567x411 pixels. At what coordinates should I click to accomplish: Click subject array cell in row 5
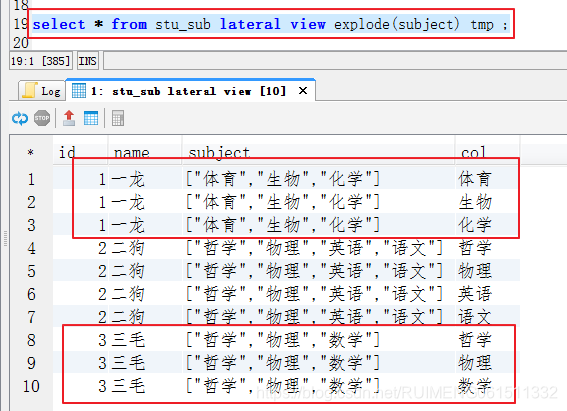click(319, 271)
